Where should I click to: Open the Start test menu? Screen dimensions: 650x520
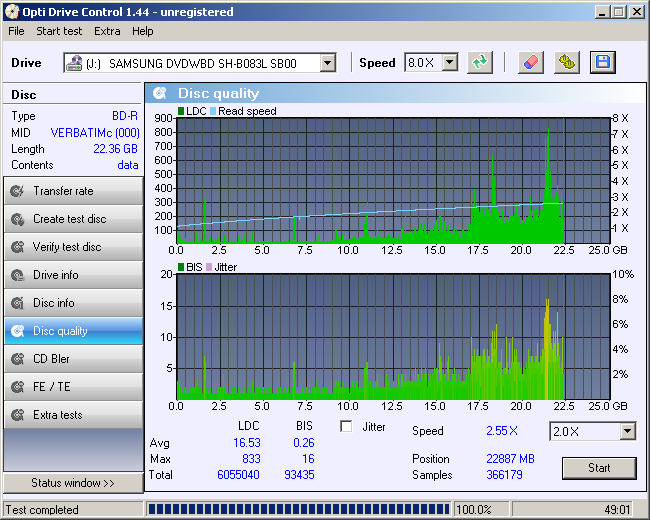click(59, 31)
